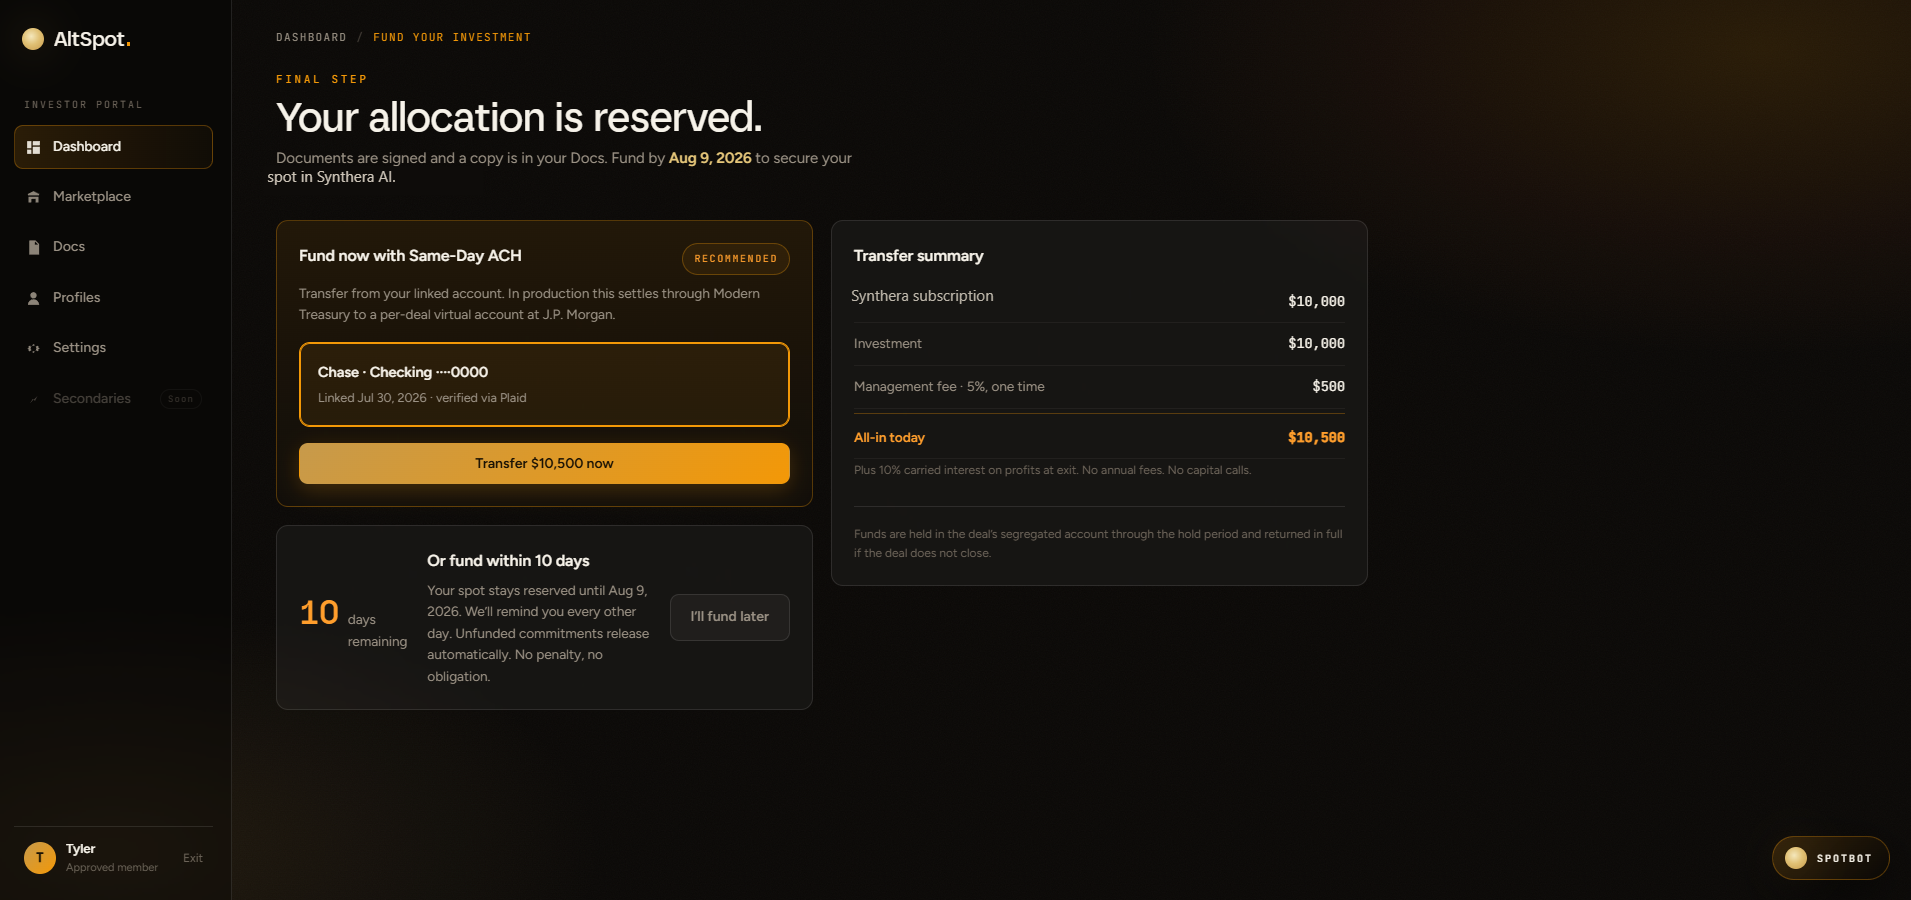
Task: Open the Docs section
Action: tap(113, 247)
